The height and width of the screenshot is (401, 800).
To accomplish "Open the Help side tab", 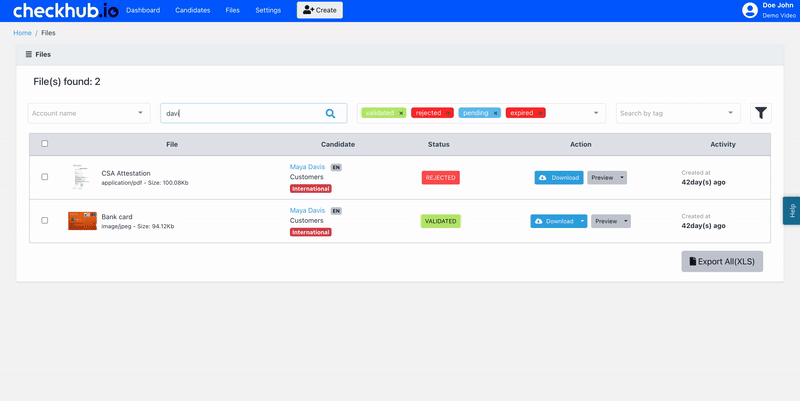I will tap(791, 210).
